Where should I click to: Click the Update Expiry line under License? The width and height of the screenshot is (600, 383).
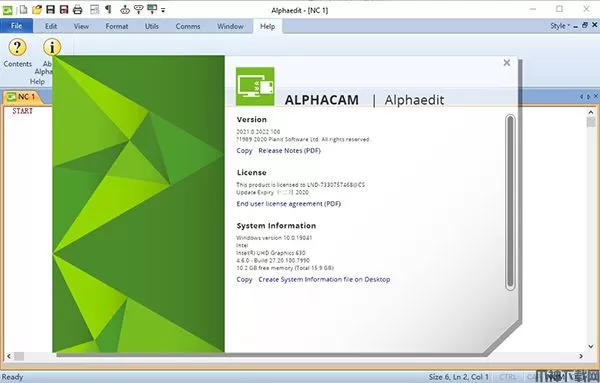pyautogui.click(x=272, y=192)
